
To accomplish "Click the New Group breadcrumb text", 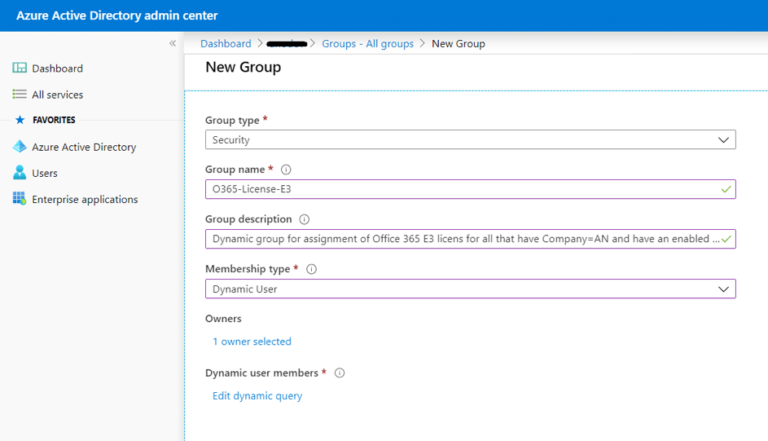I will tap(458, 44).
